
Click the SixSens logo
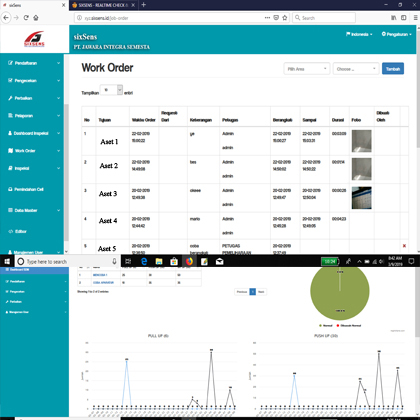[34, 39]
